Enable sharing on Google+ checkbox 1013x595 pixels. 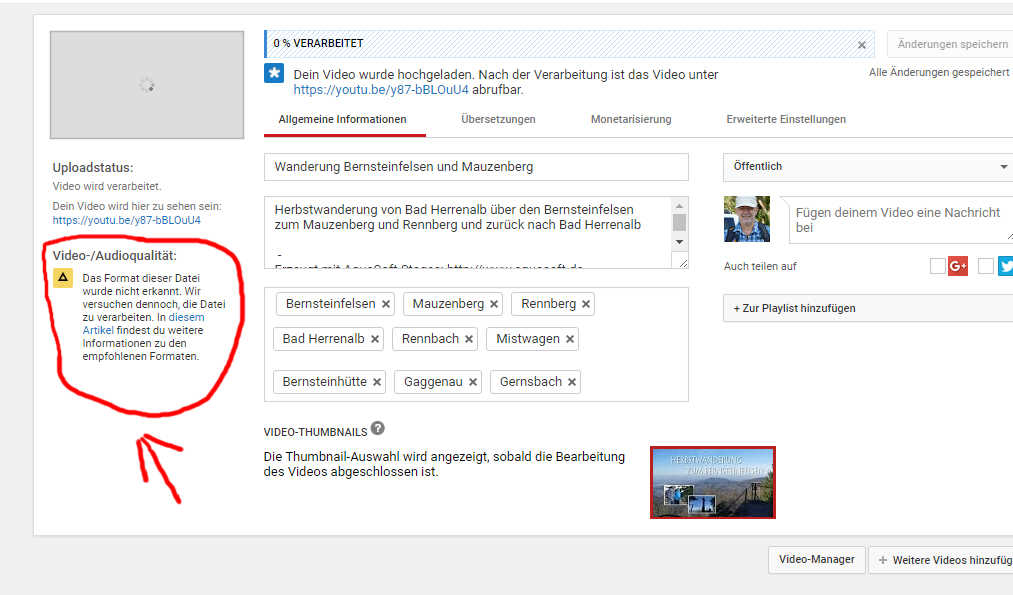pos(937,266)
